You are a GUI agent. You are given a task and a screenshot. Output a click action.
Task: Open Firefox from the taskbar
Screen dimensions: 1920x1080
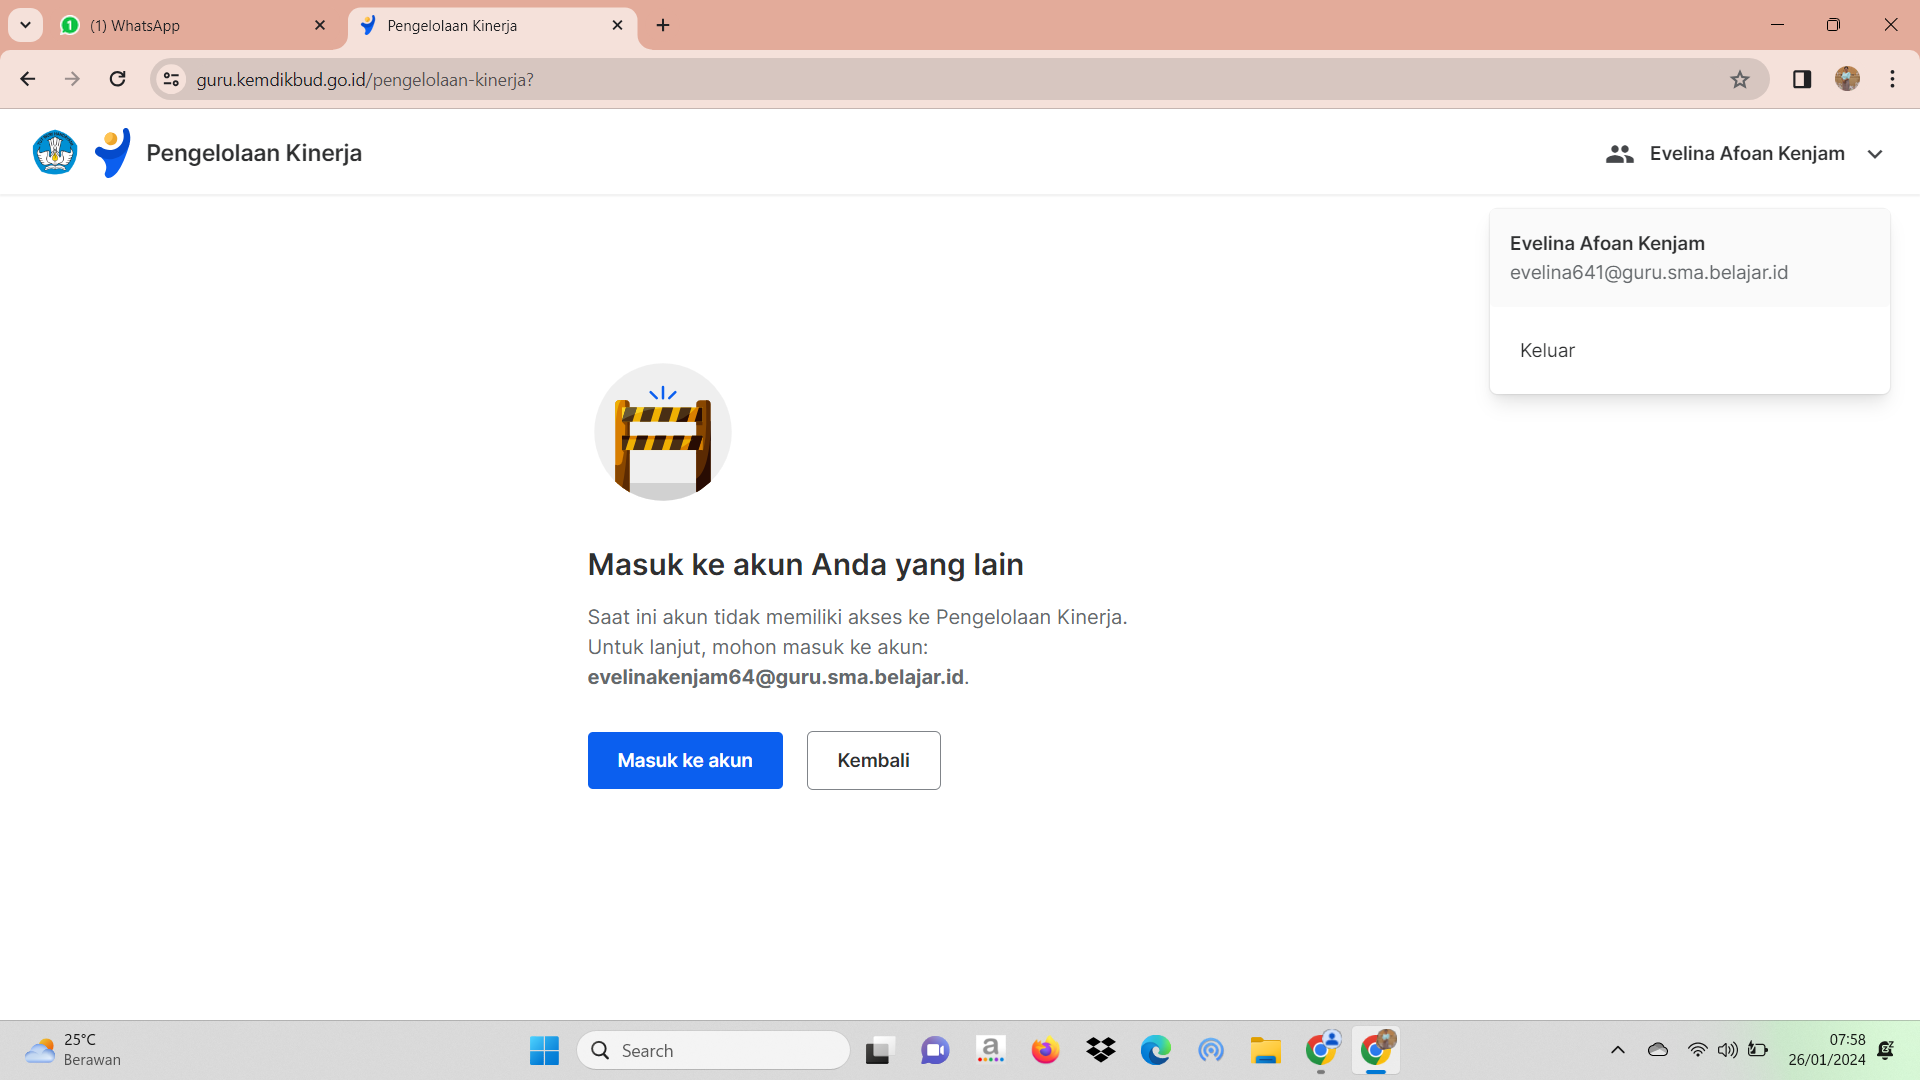(1045, 1051)
